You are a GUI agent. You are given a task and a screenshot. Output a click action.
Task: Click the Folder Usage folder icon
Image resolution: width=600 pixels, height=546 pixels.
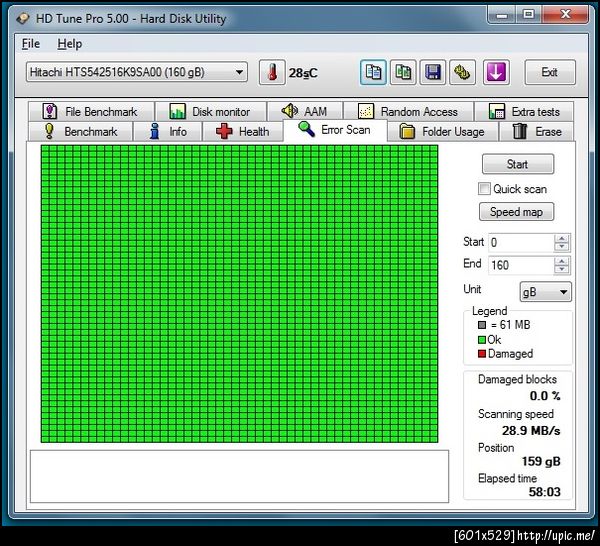[x=407, y=131]
